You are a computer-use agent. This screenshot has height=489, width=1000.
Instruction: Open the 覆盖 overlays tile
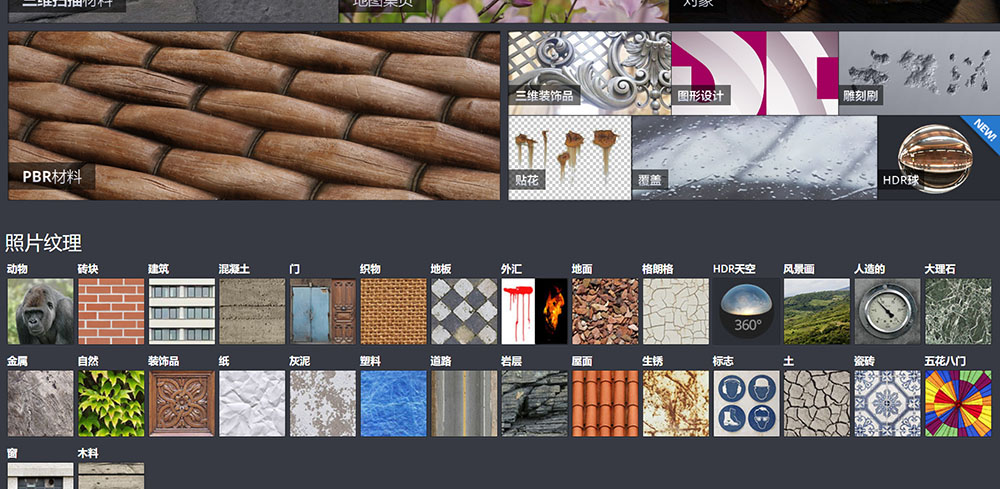point(754,157)
